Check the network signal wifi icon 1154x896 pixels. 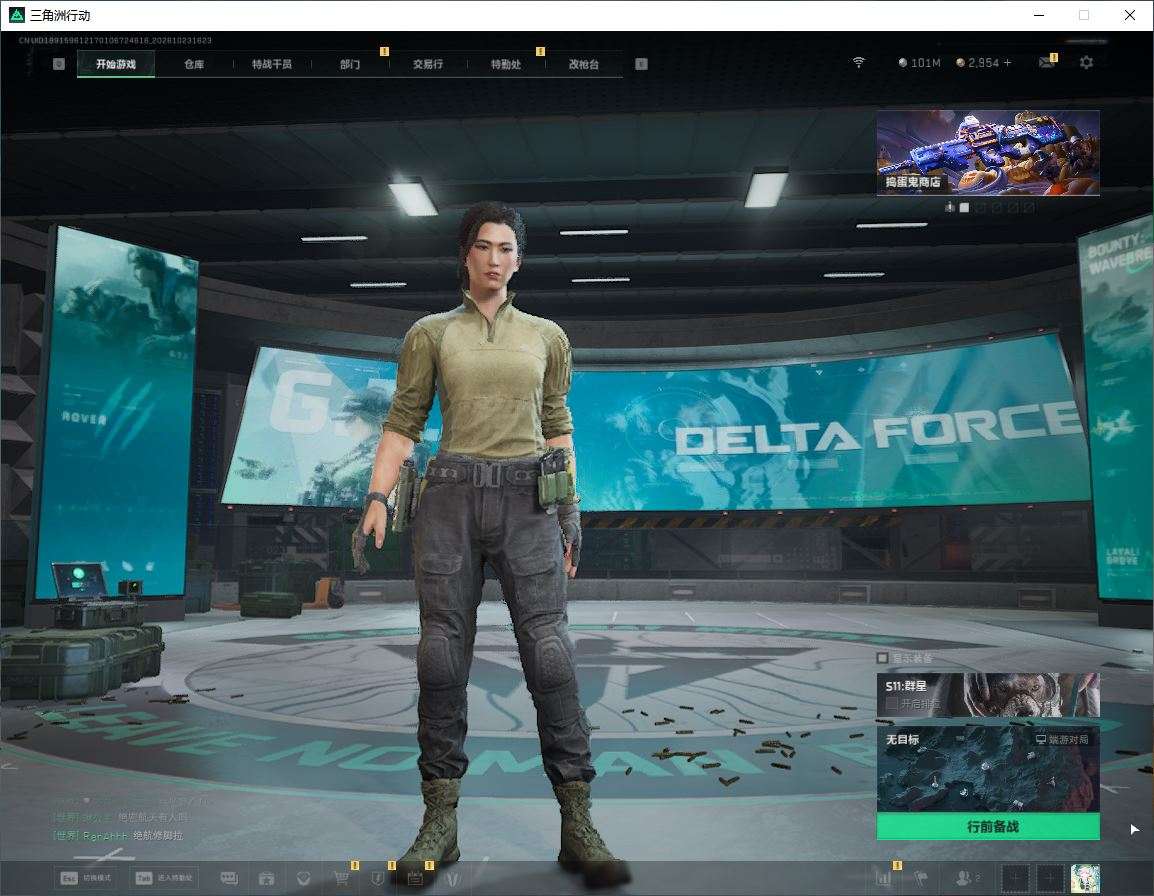point(858,63)
